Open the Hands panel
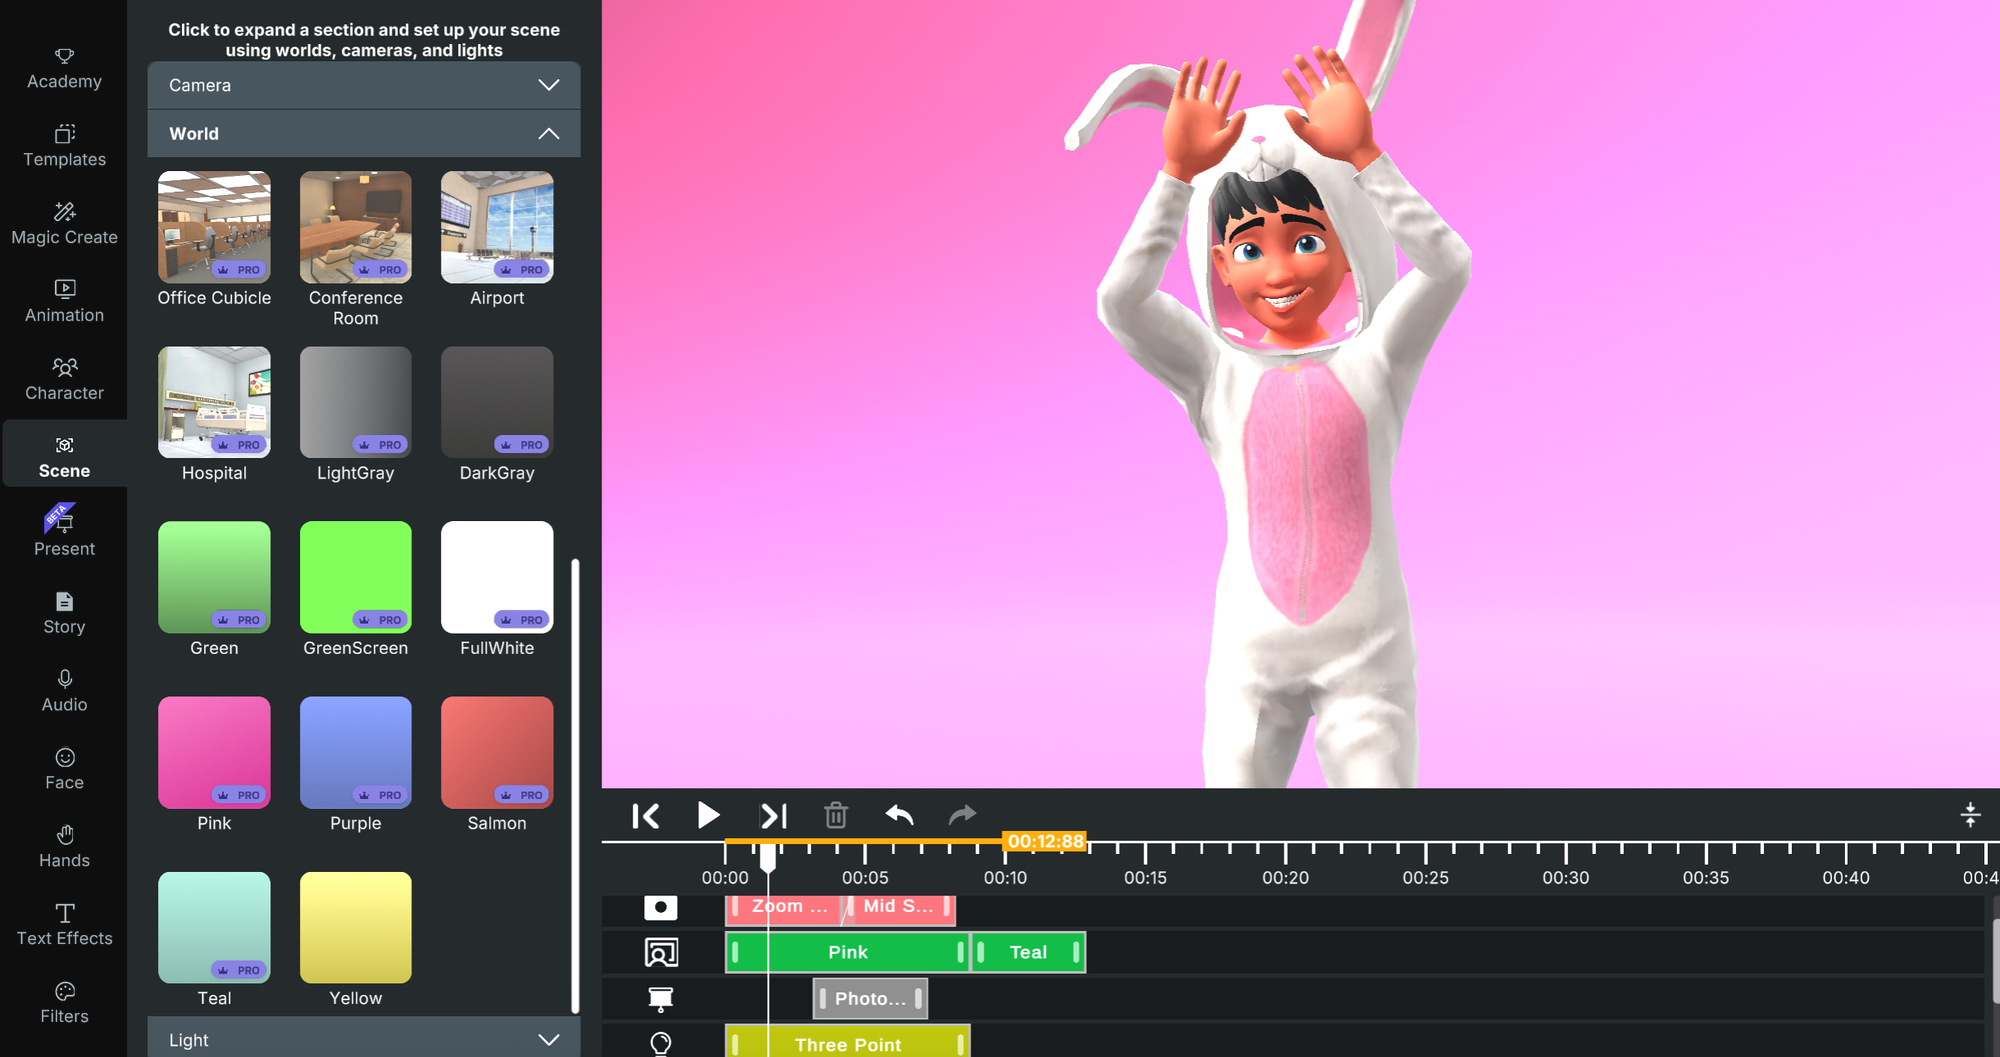This screenshot has width=2000, height=1057. [x=63, y=846]
